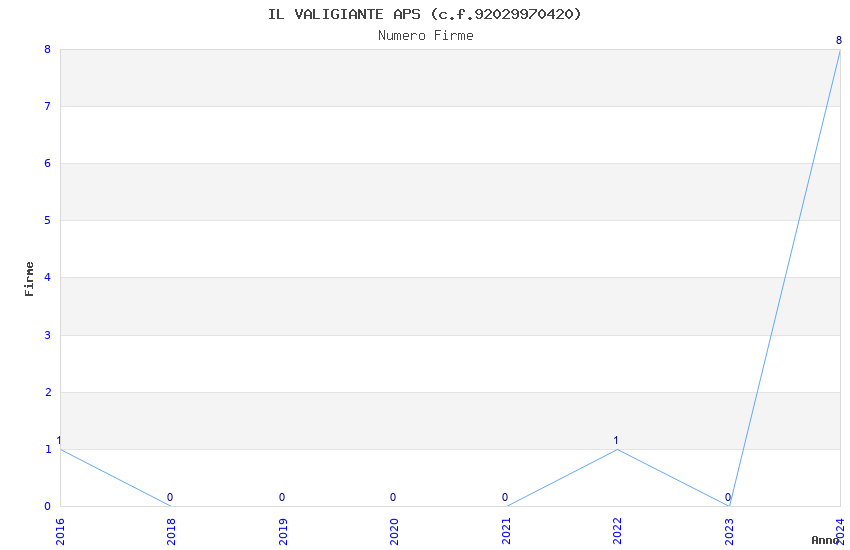
Task: Click the y-axis tick value 2
Action: (48, 392)
